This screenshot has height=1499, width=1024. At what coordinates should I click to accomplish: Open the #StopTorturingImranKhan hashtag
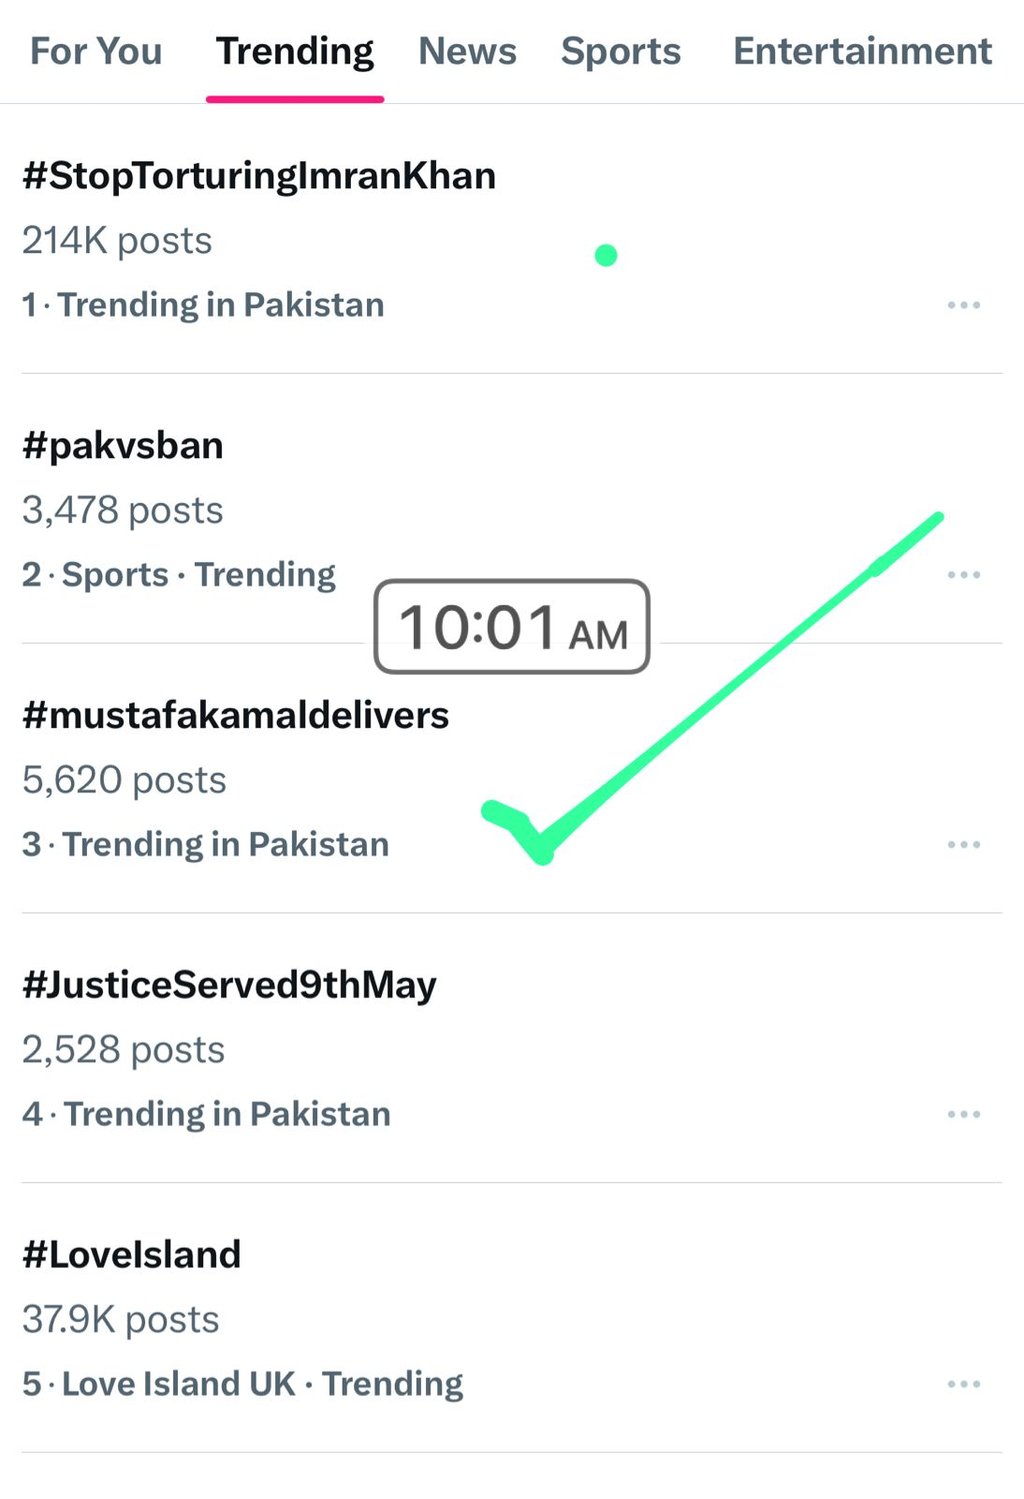tap(260, 175)
